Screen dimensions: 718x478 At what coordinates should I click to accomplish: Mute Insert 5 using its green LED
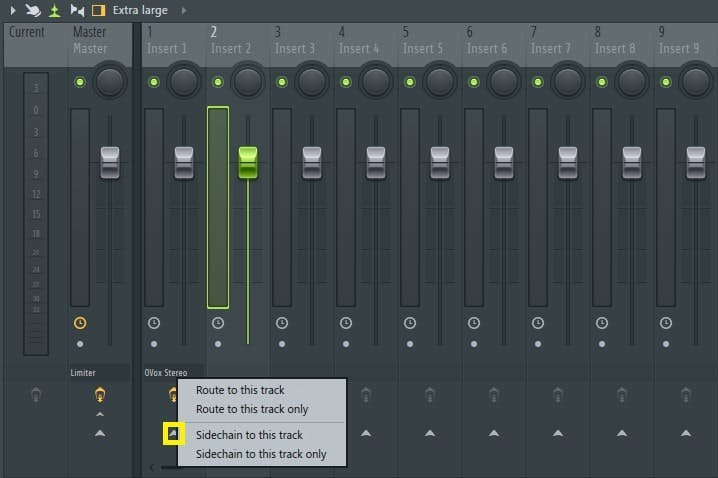[x=410, y=82]
